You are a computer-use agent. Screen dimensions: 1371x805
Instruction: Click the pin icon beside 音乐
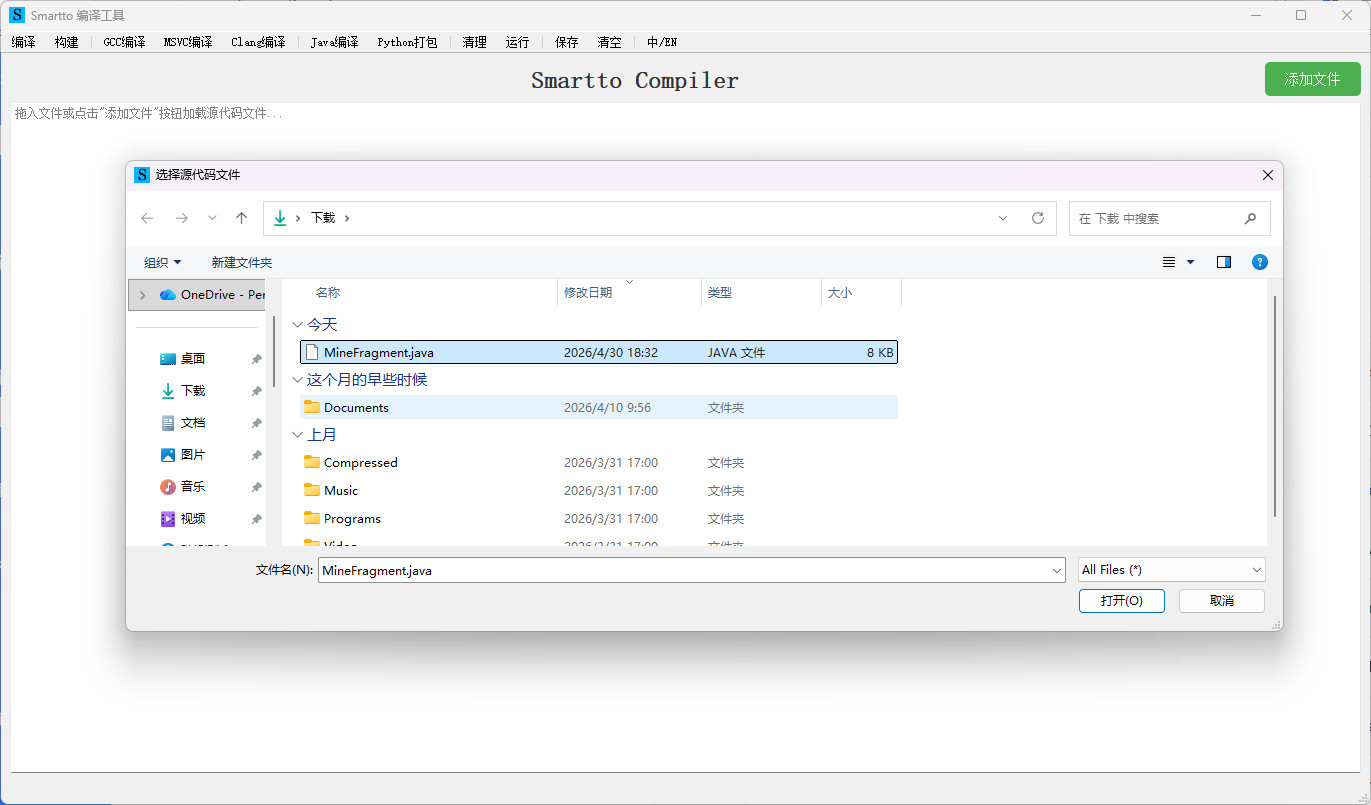coord(256,487)
